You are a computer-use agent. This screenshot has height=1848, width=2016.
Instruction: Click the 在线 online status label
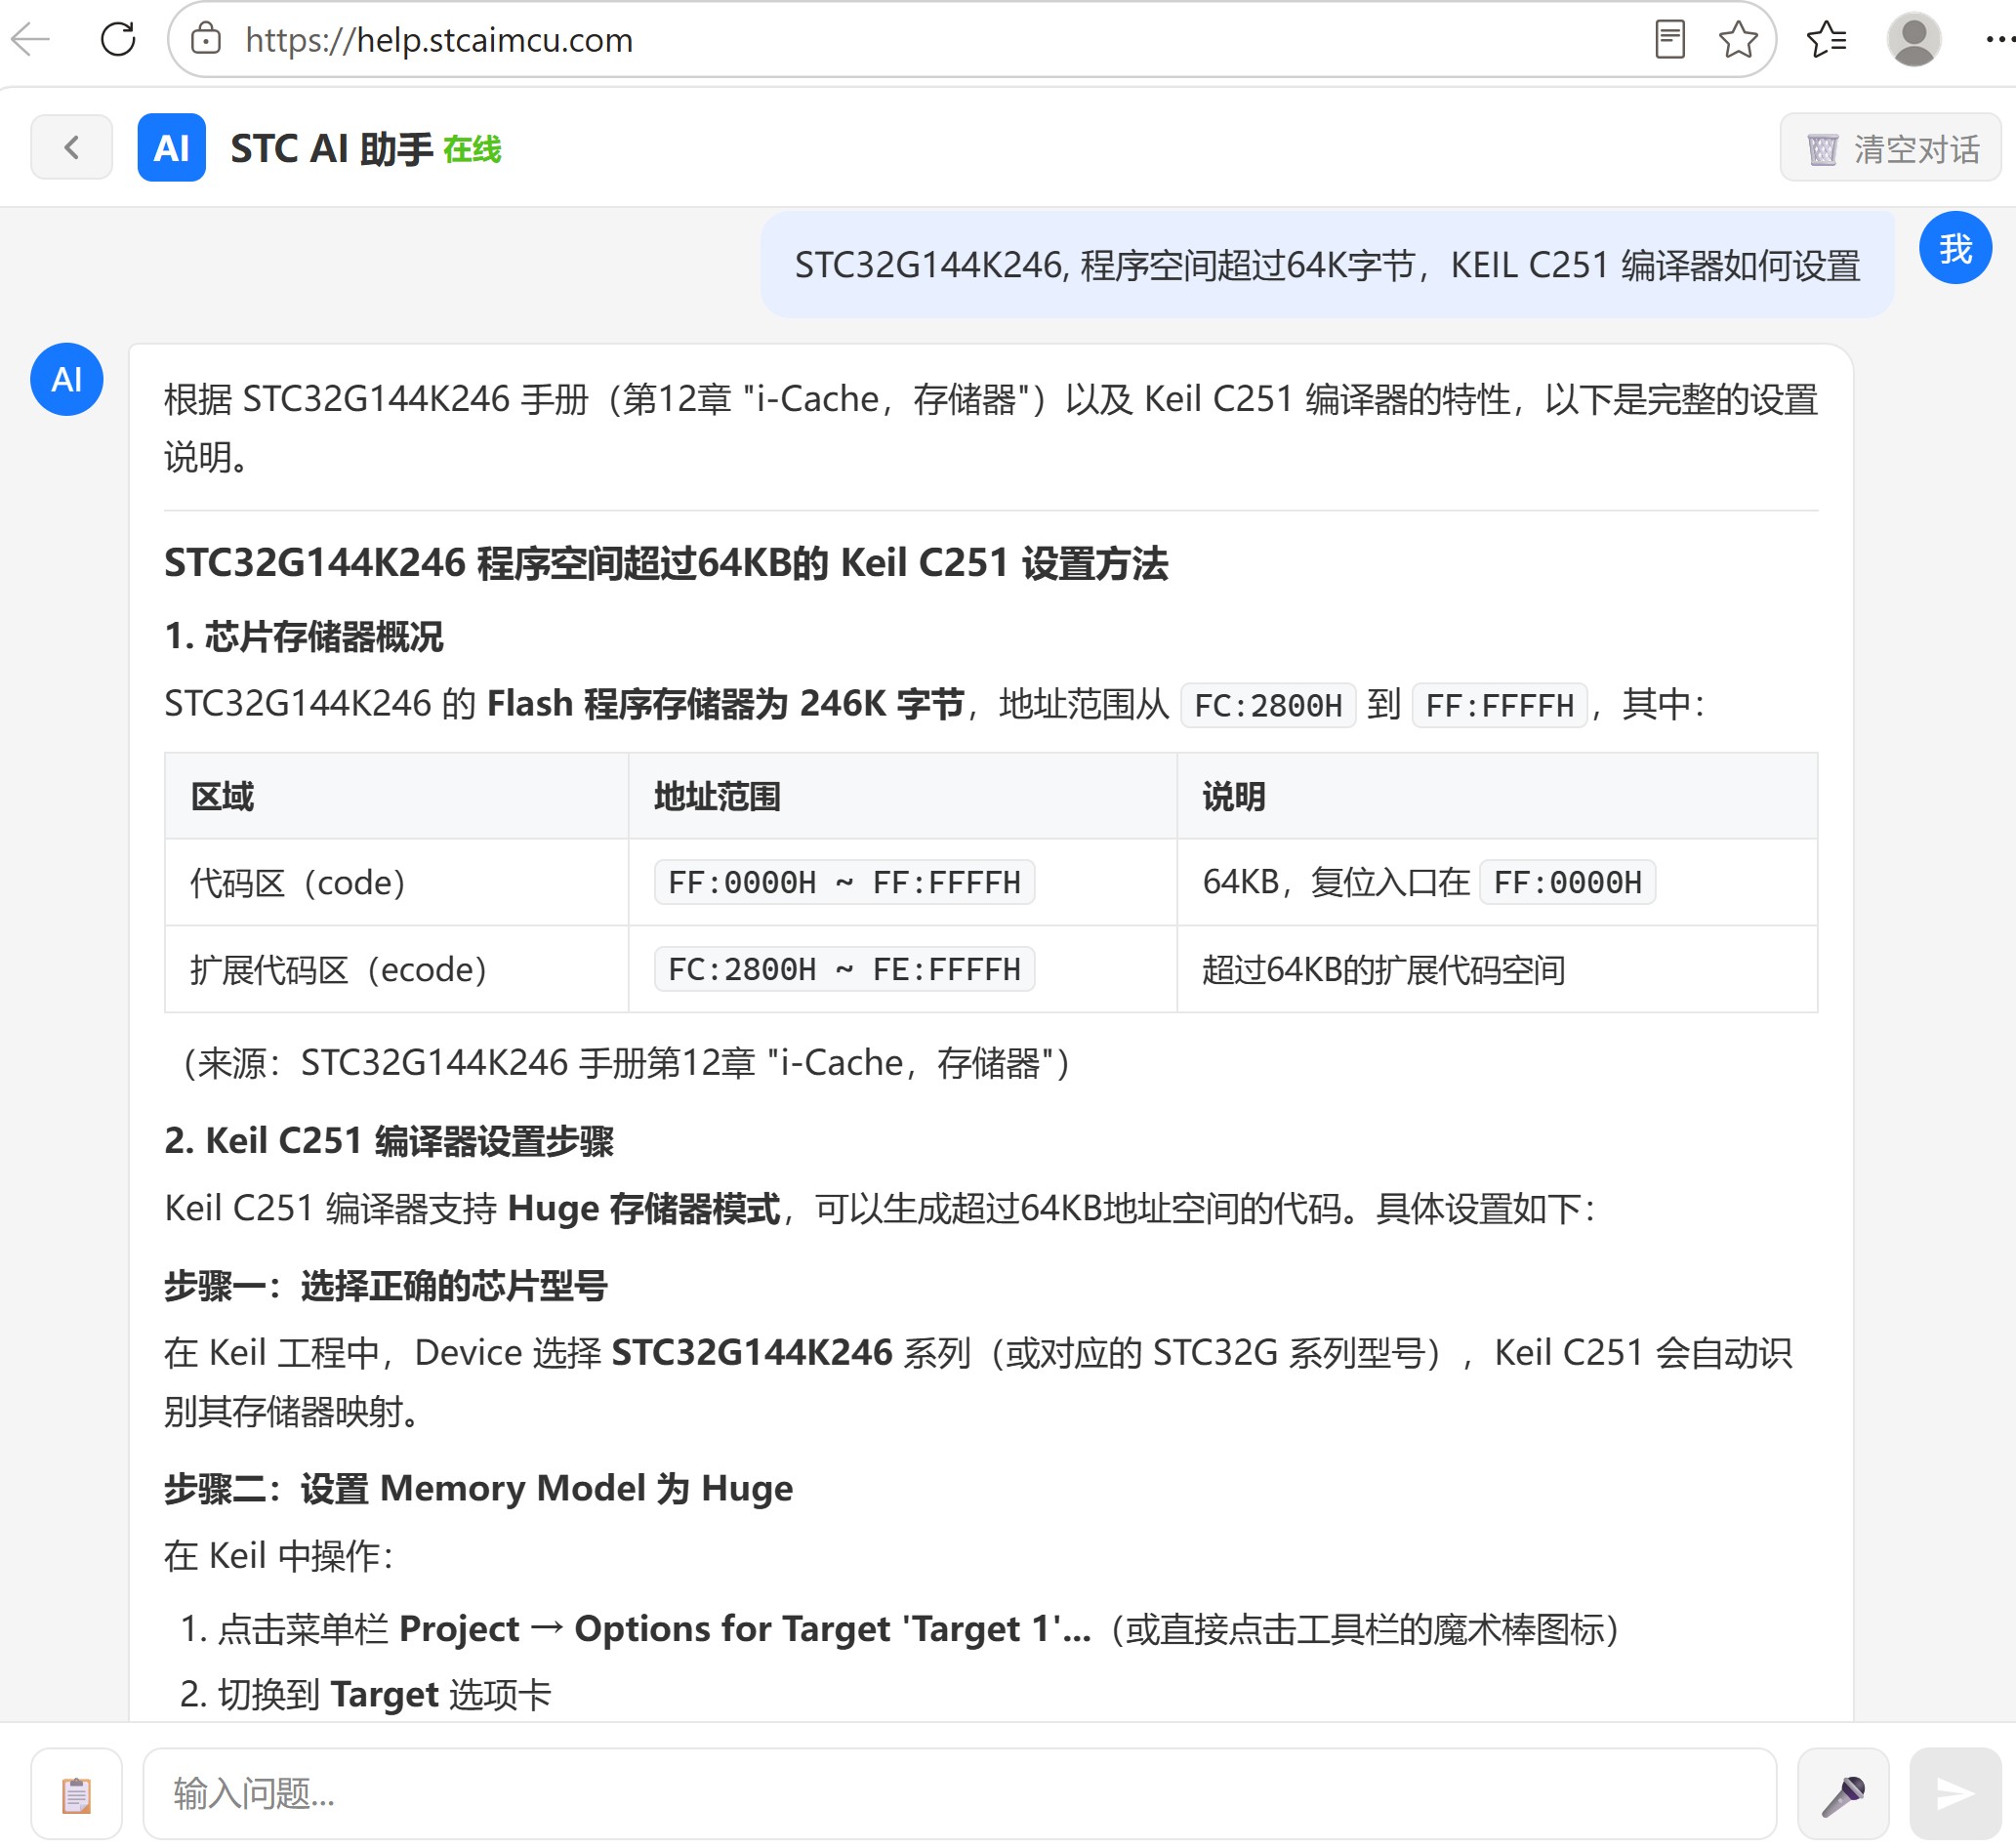point(472,149)
